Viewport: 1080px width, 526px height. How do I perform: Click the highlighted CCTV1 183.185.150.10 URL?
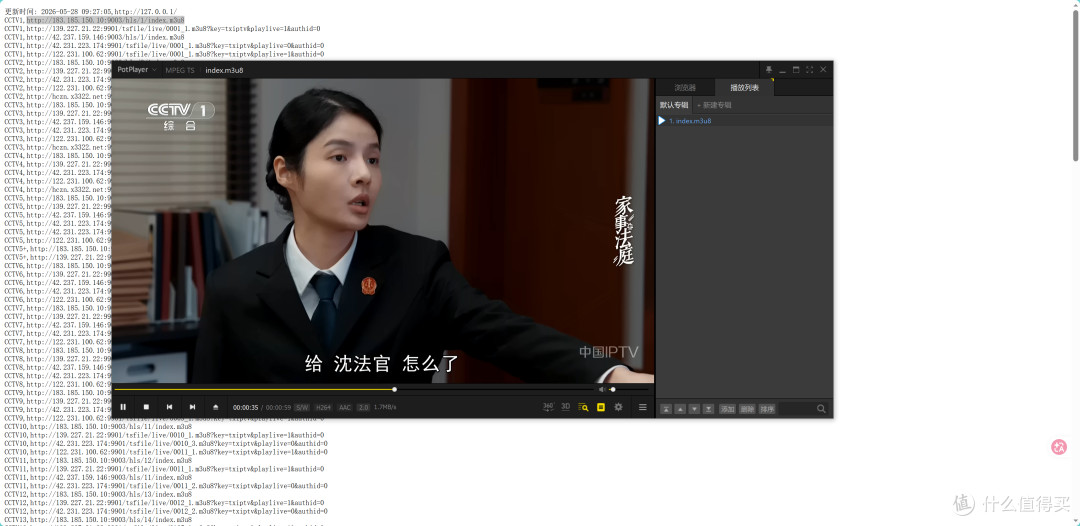(x=105, y=20)
